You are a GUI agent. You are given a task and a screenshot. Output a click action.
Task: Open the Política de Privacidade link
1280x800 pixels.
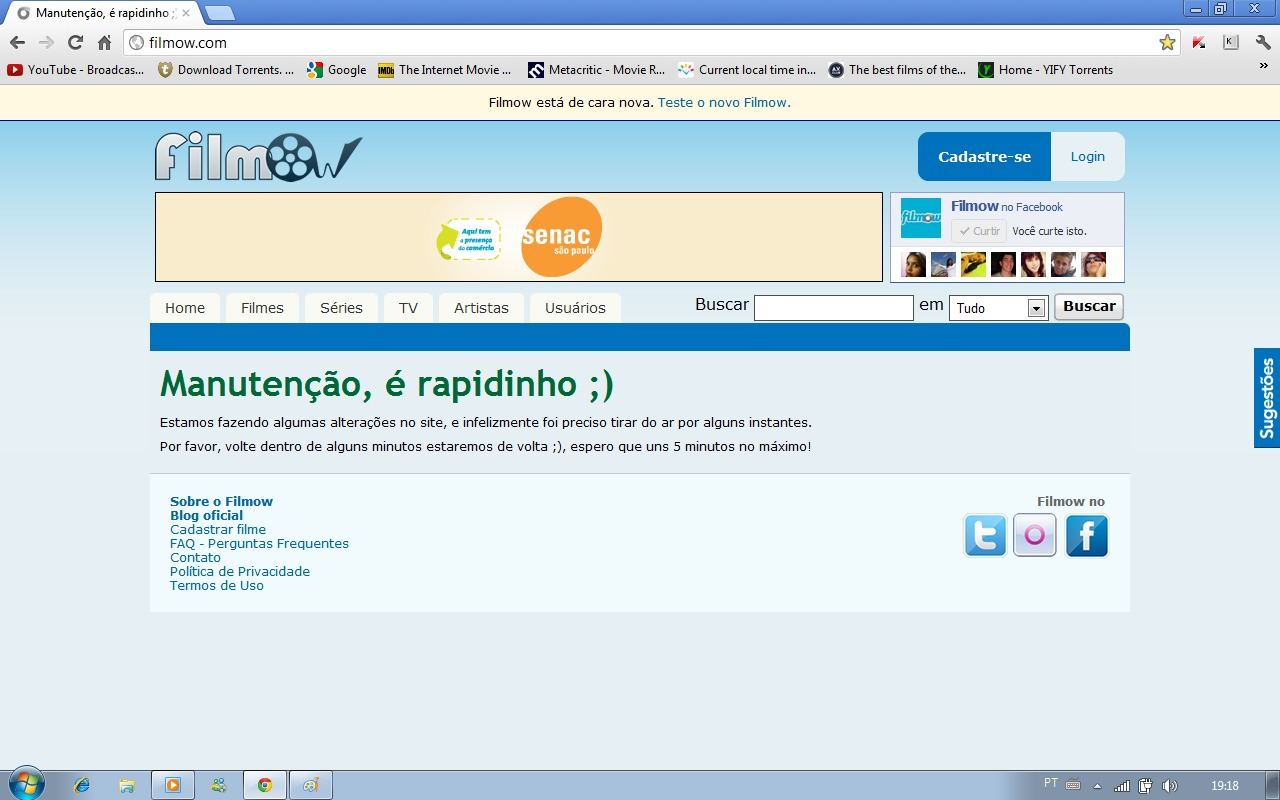pos(240,571)
